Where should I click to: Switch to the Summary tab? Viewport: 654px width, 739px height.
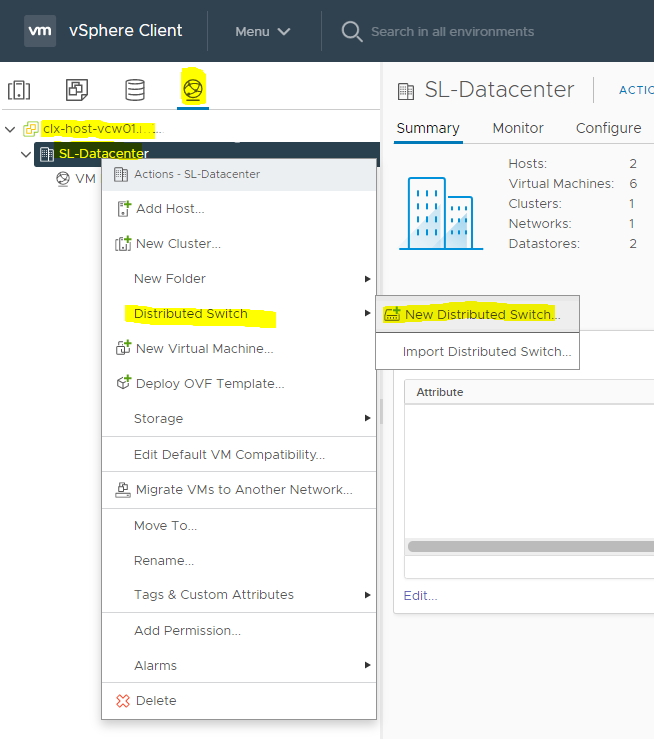(428, 128)
